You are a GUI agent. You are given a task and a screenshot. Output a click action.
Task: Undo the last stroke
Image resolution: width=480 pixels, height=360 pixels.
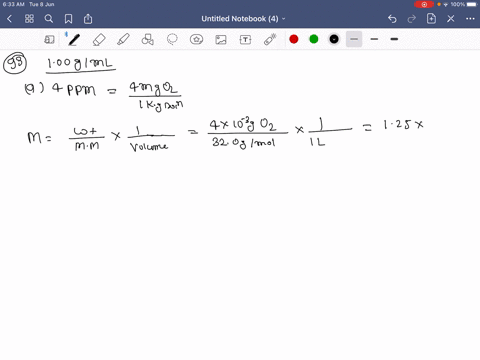coord(392,19)
